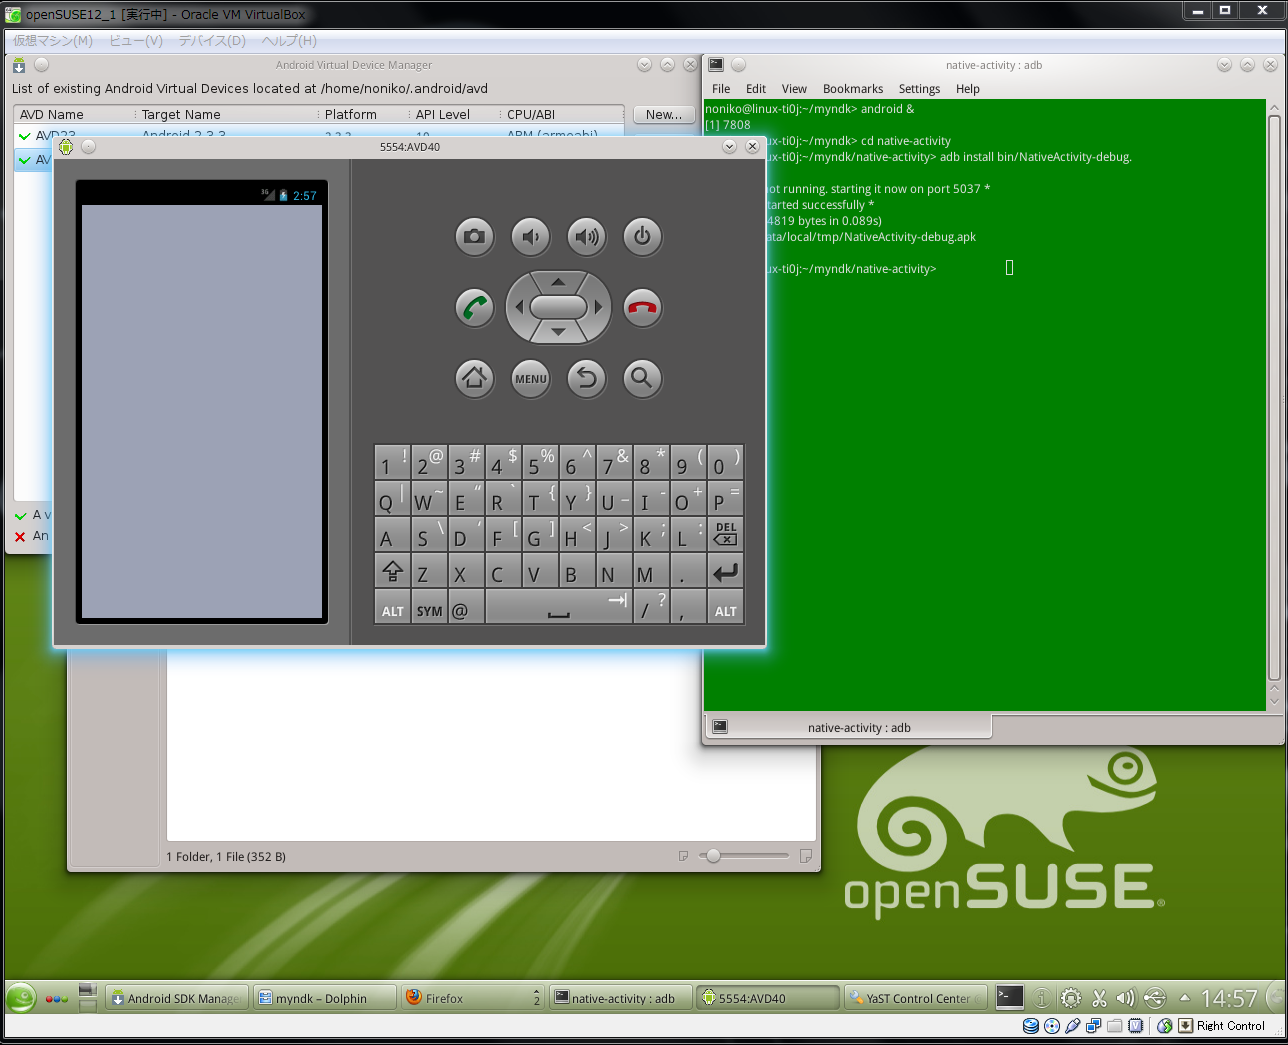Click the volume speaker icon in system tray
The image size is (1288, 1045).
click(1126, 998)
